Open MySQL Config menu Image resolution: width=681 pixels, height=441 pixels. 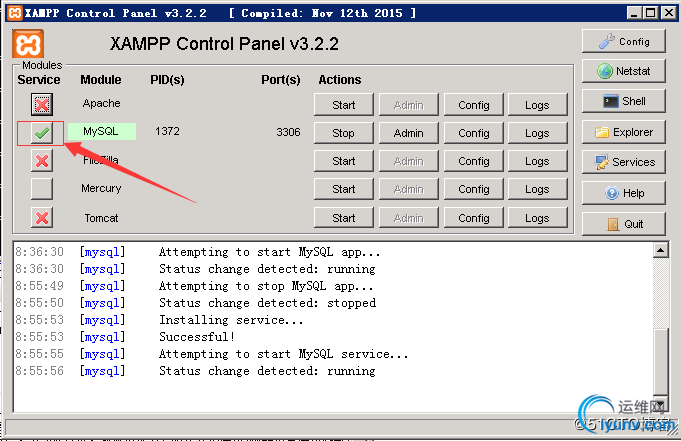pyautogui.click(x=474, y=133)
